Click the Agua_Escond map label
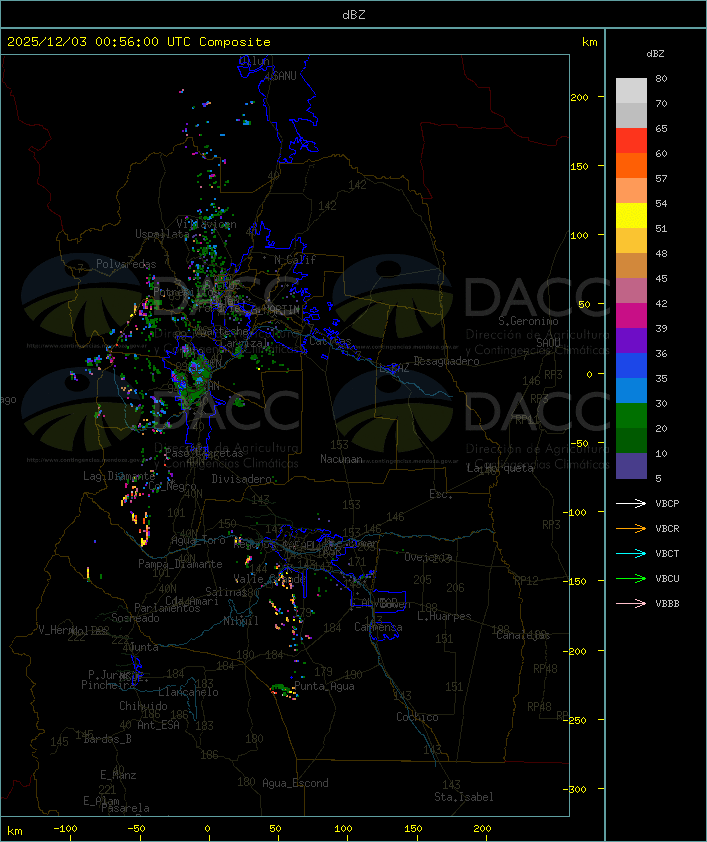This screenshot has height=842, width=707. click(x=295, y=783)
